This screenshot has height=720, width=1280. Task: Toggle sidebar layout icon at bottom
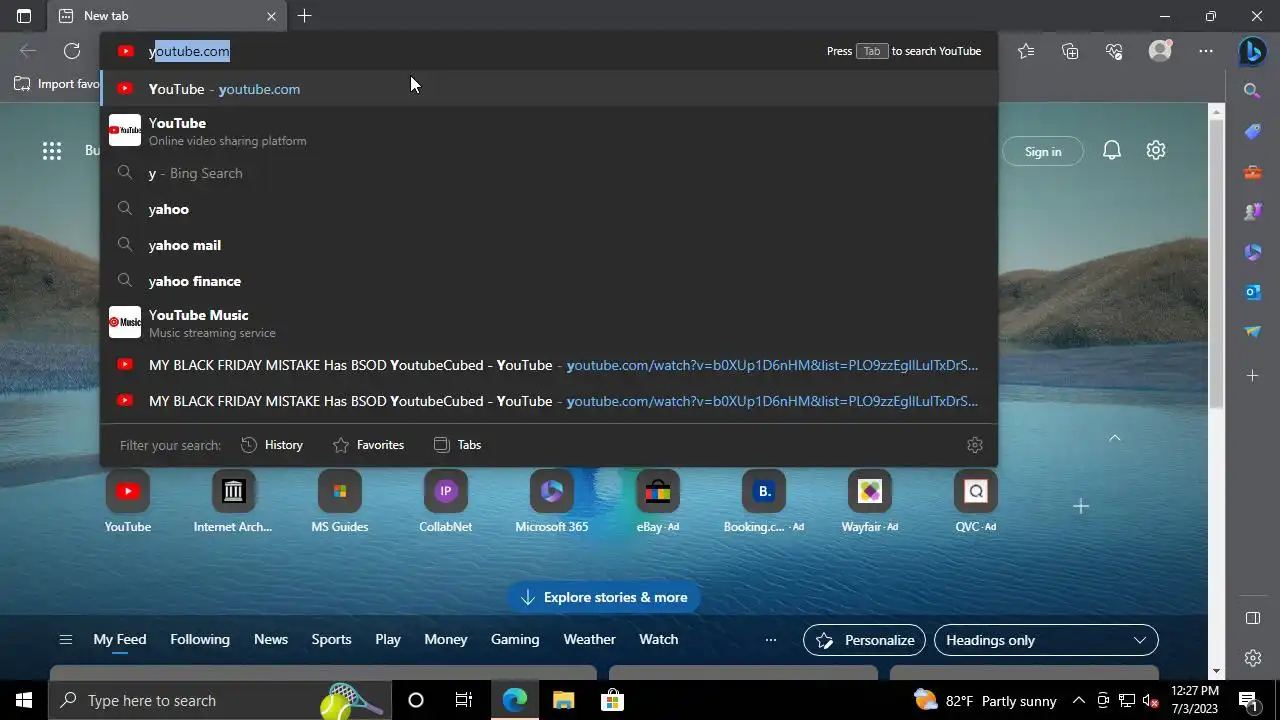pyautogui.click(x=1252, y=618)
